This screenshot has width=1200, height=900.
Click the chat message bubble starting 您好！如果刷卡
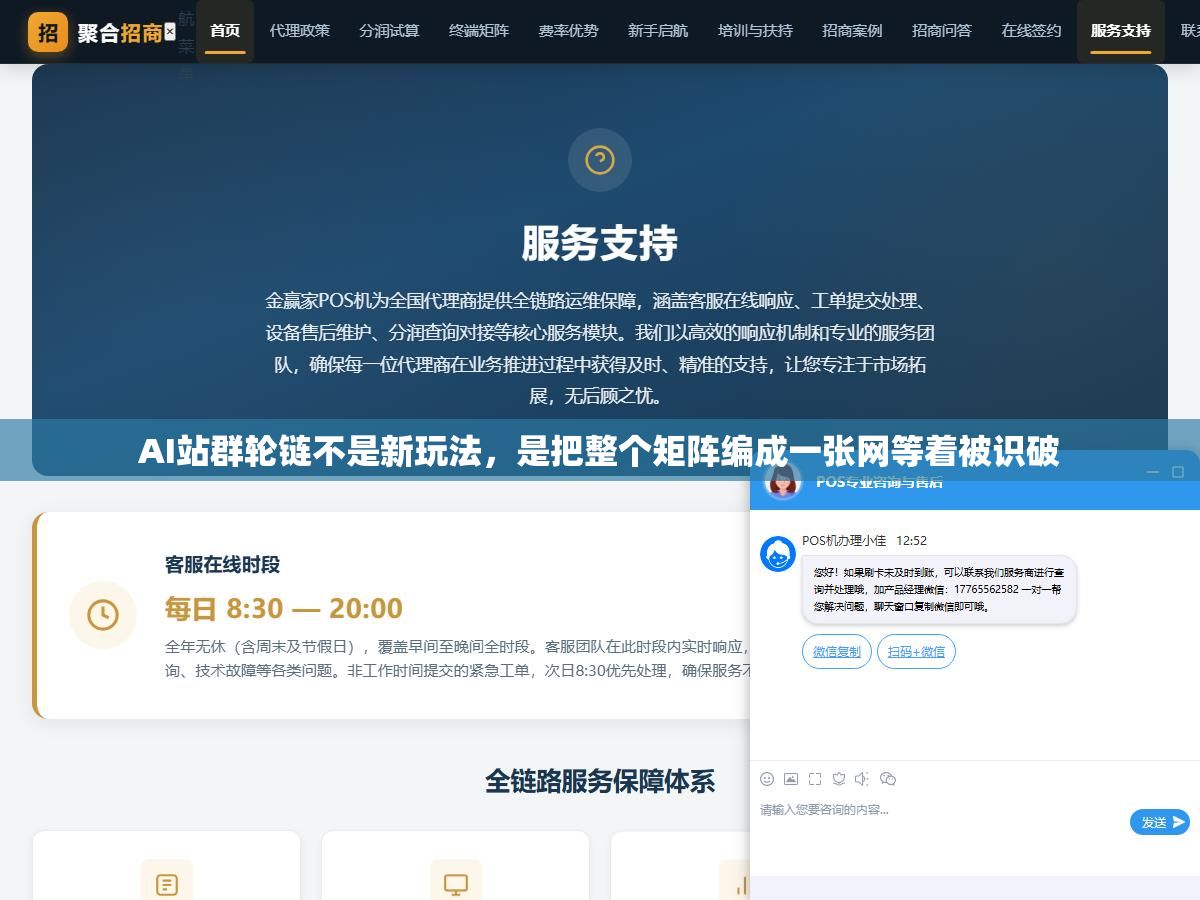pyautogui.click(x=939, y=590)
